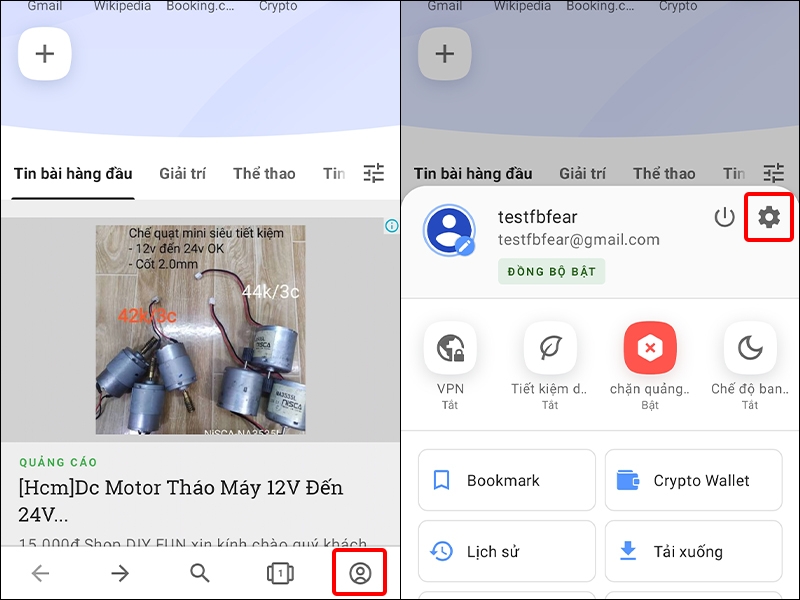The width and height of the screenshot is (800, 600).
Task: Tap the ĐỒNG BỘ BẬT sync badge
Action: [552, 271]
